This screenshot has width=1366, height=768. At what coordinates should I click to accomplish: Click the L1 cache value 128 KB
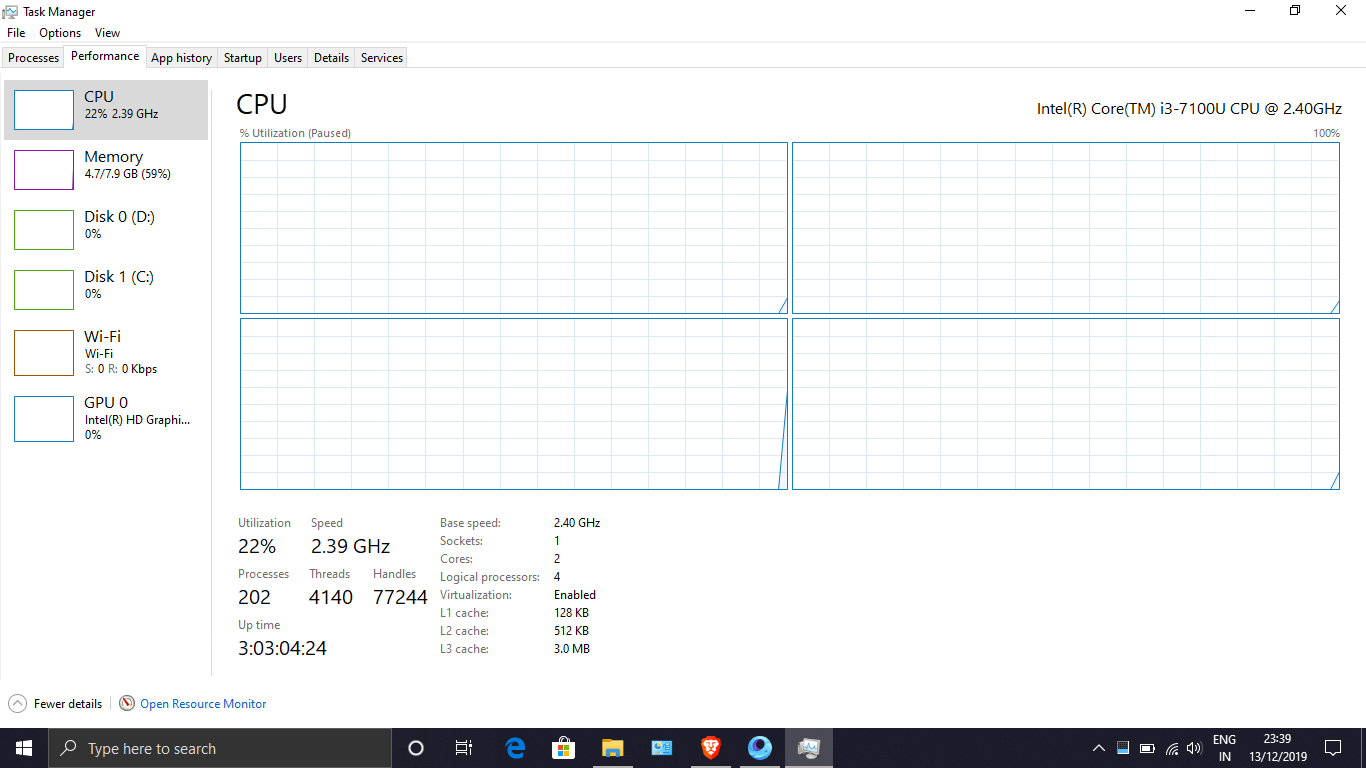(571, 613)
